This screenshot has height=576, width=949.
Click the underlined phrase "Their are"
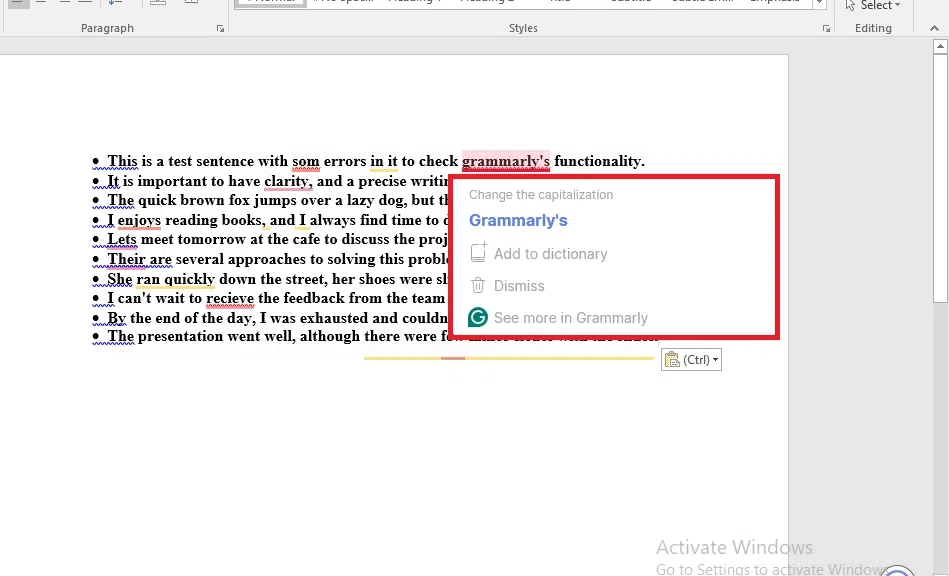(140, 260)
